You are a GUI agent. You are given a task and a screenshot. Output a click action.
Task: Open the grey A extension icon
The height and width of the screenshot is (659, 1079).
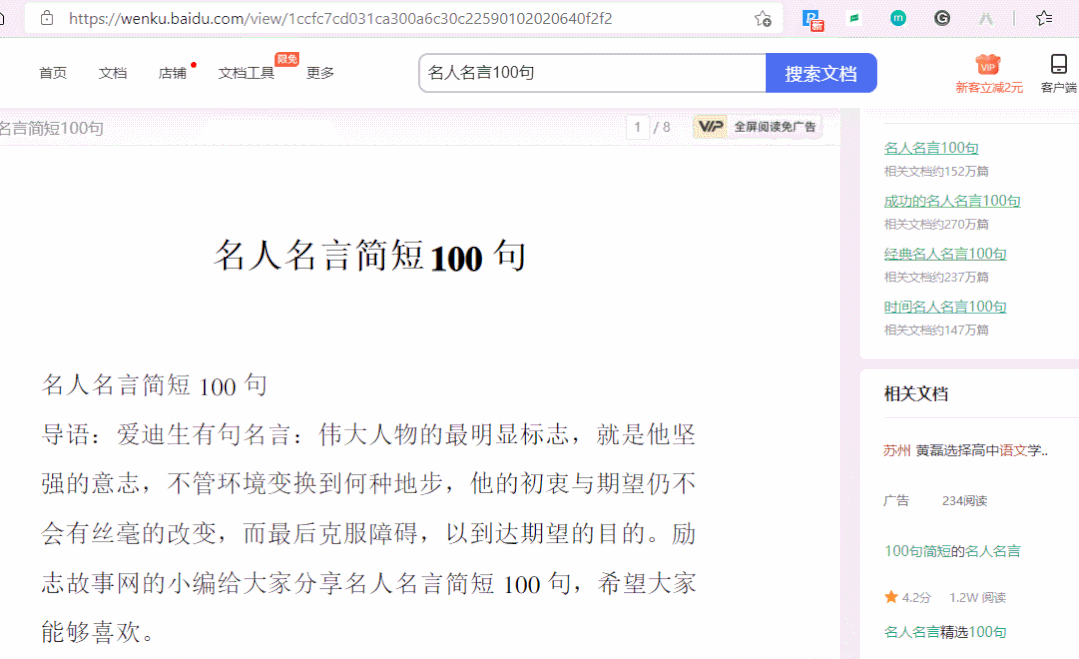tap(986, 19)
